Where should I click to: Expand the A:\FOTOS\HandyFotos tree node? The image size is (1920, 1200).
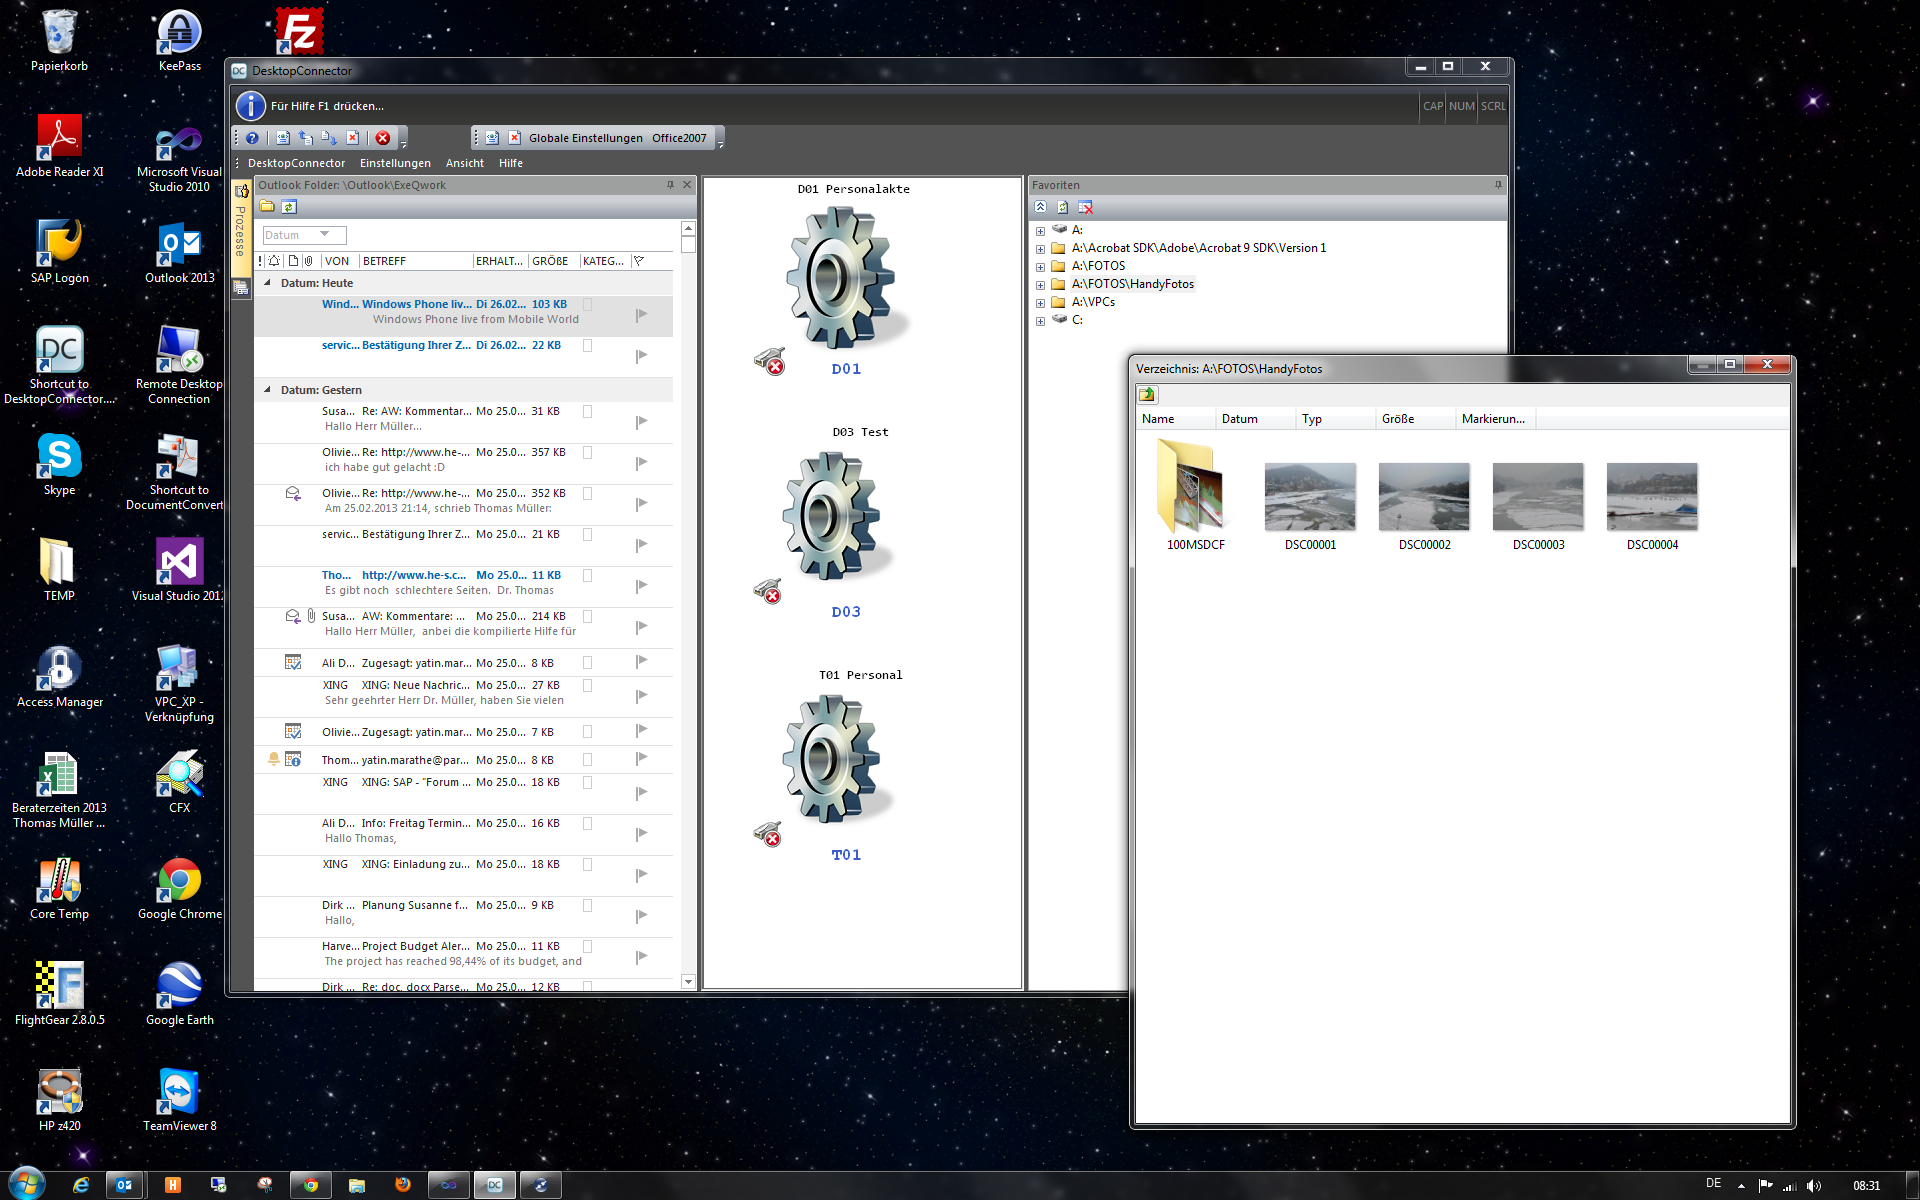click(1040, 285)
